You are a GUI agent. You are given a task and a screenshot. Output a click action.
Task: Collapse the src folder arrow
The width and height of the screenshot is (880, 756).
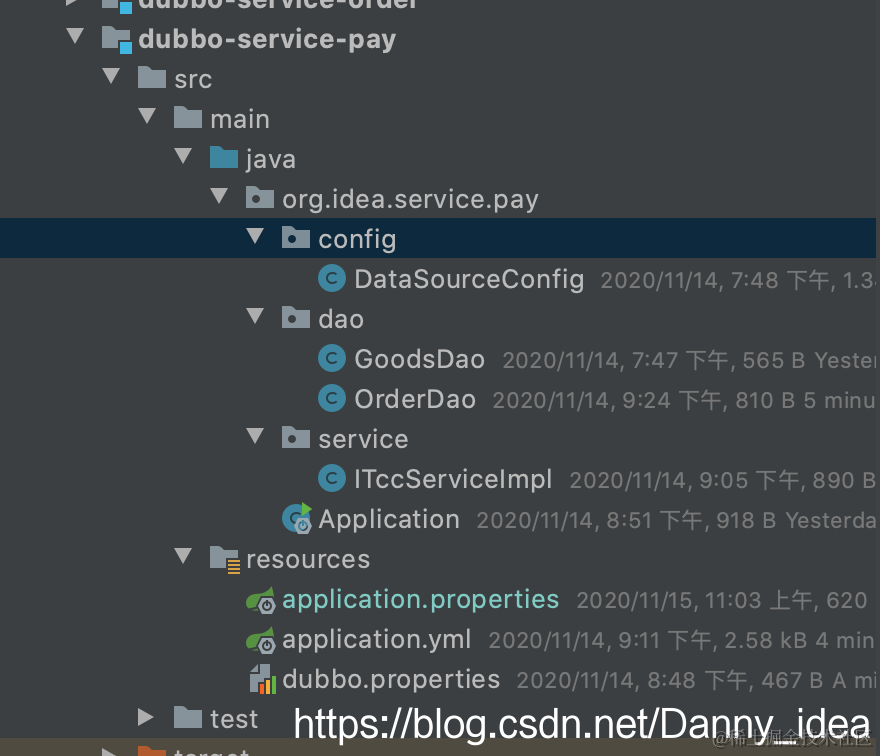pos(111,76)
